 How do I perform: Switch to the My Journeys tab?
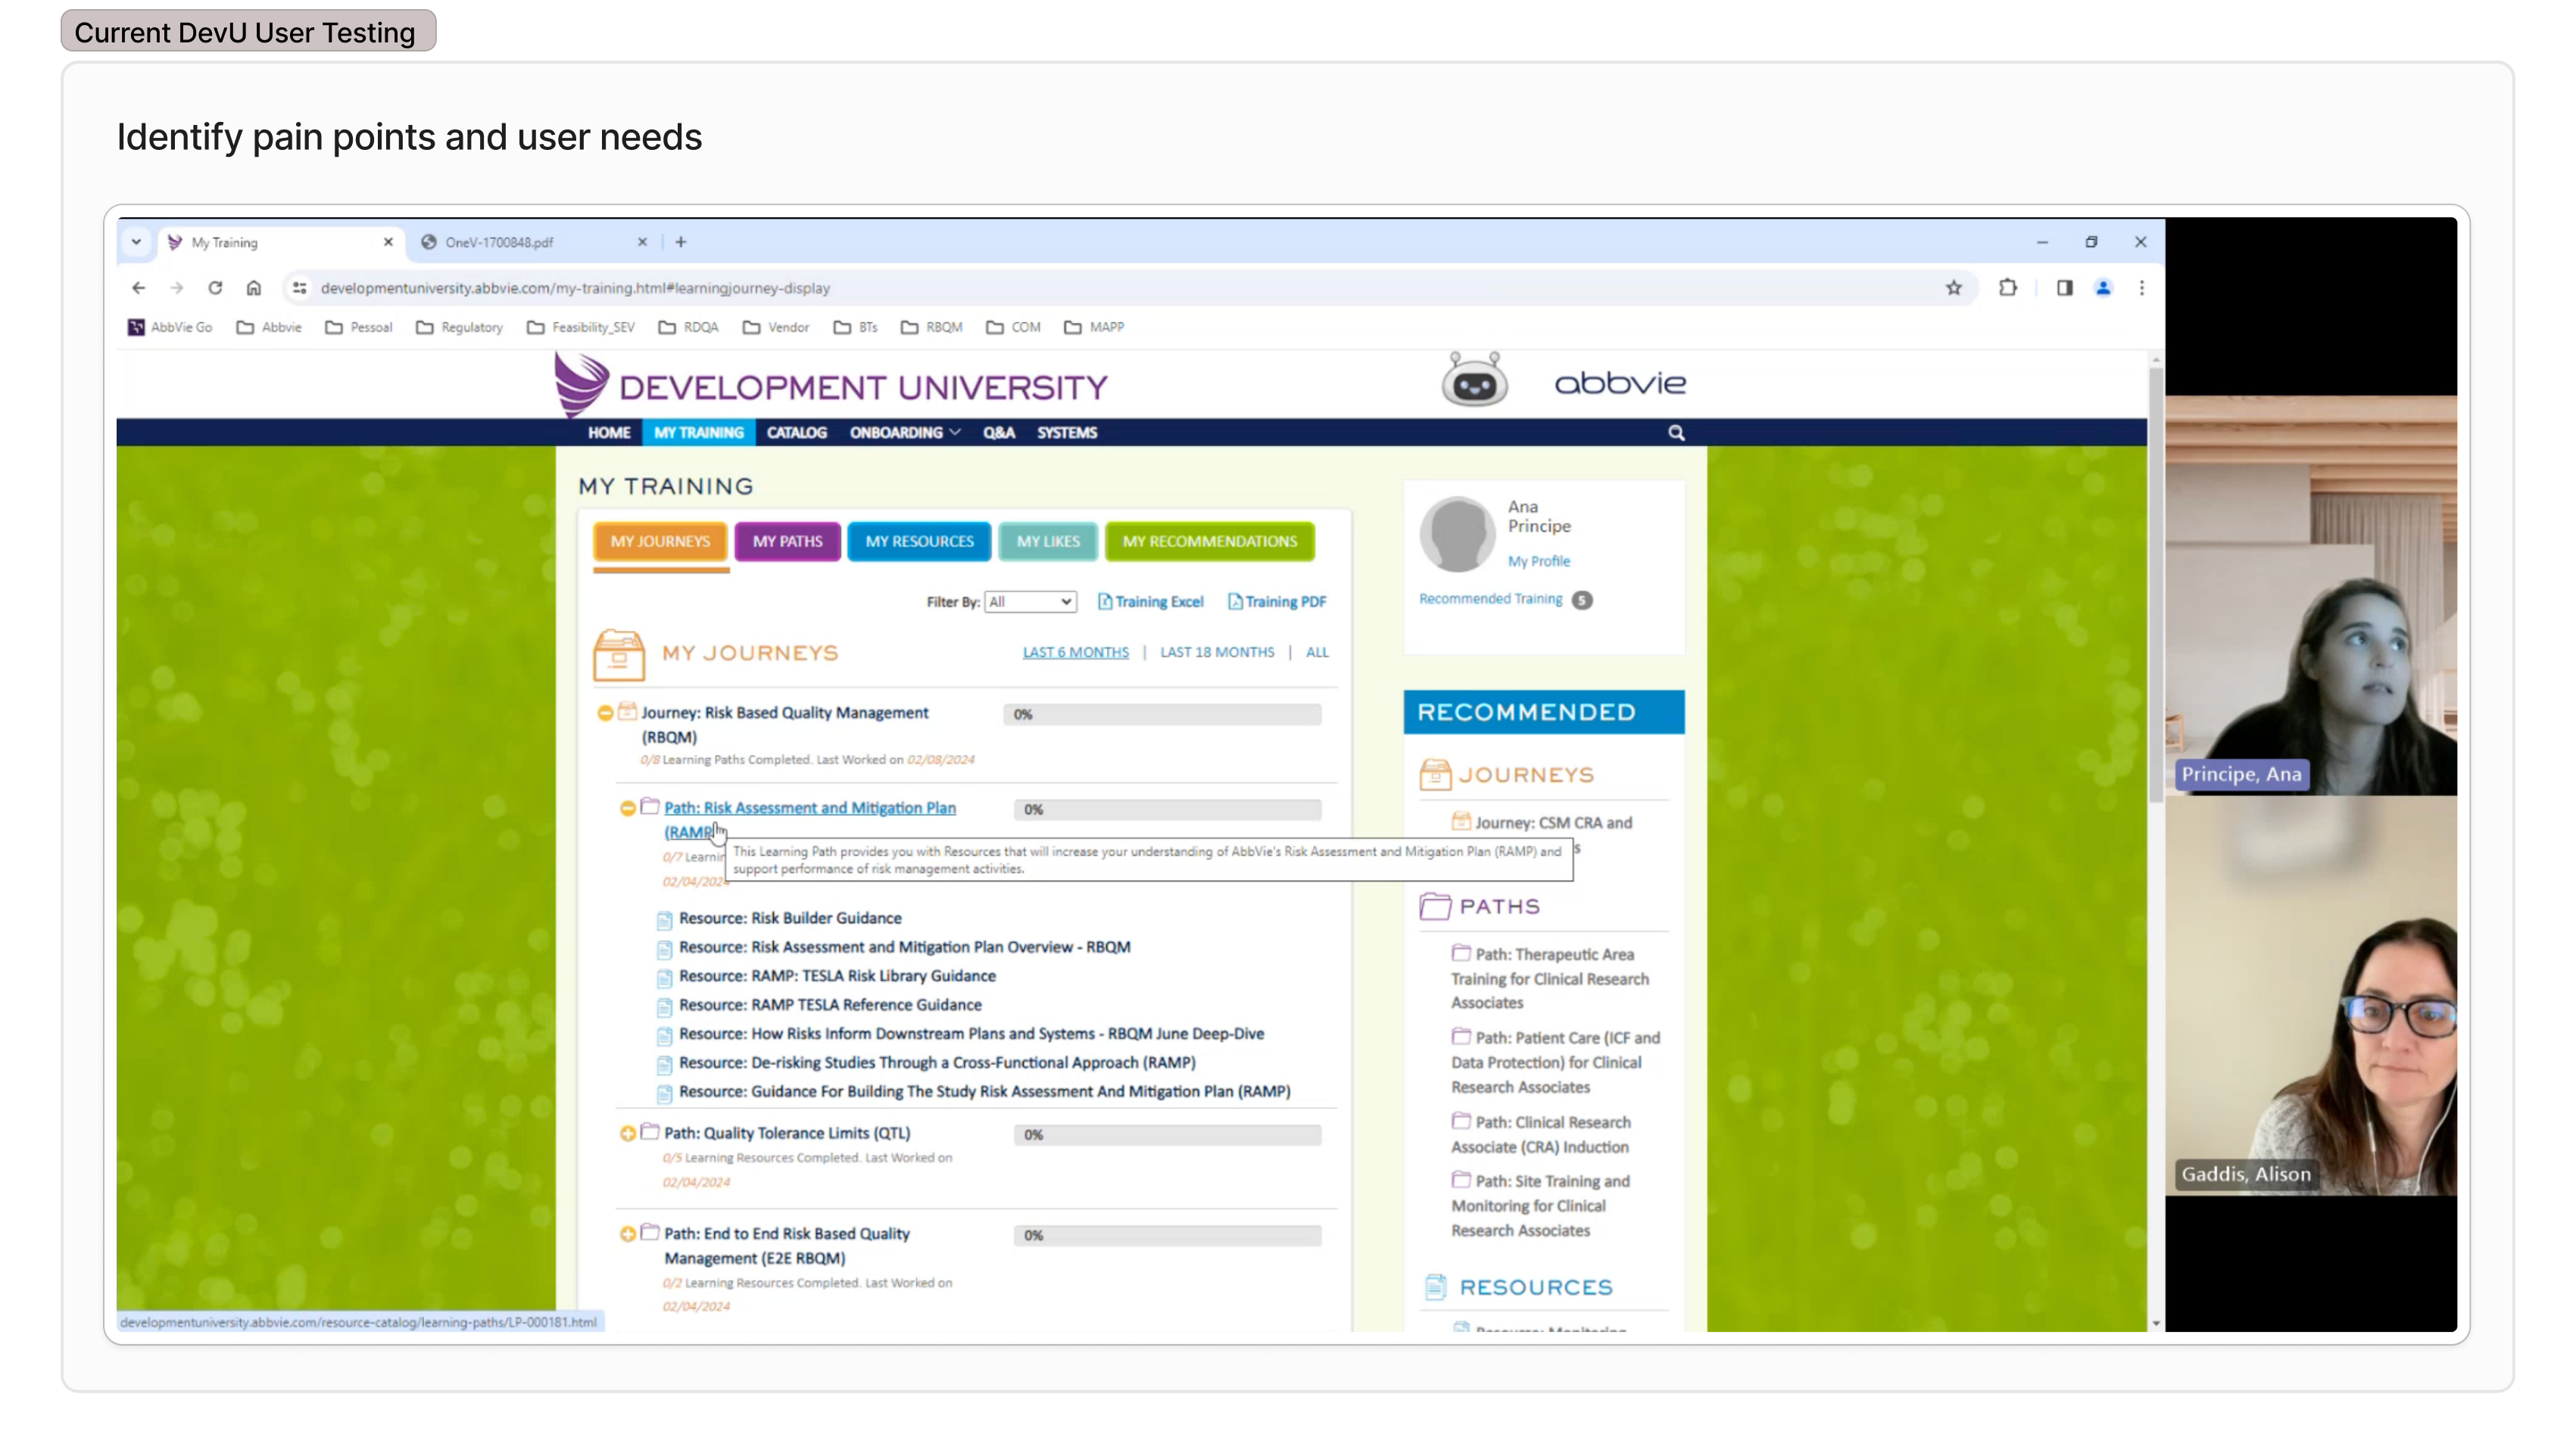(x=660, y=541)
